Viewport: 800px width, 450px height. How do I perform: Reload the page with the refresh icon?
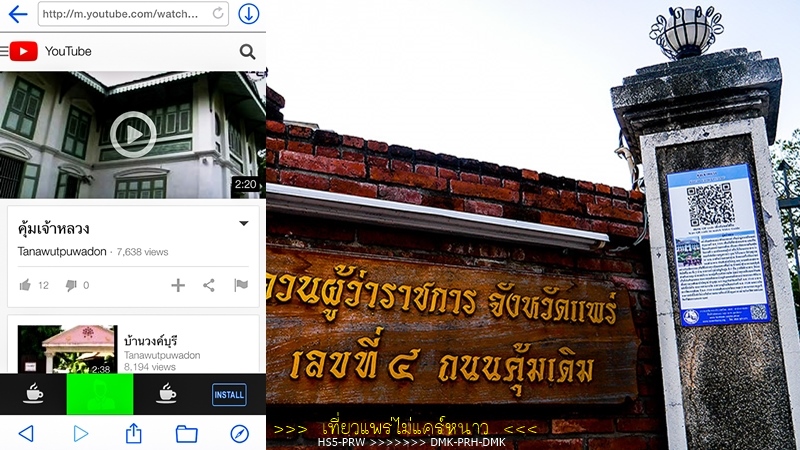218,13
